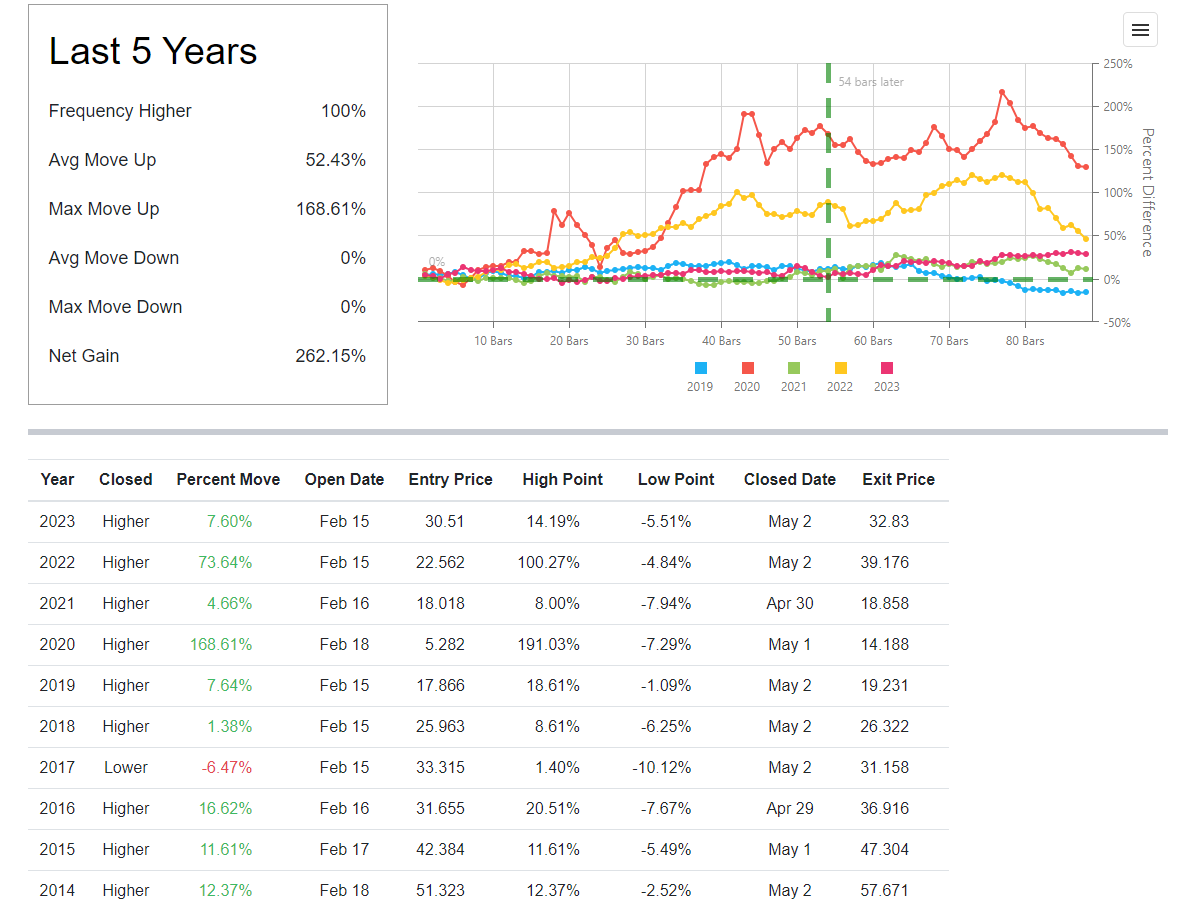1181x903 pixels.
Task: Sort table by Year column header
Action: pyautogui.click(x=57, y=480)
